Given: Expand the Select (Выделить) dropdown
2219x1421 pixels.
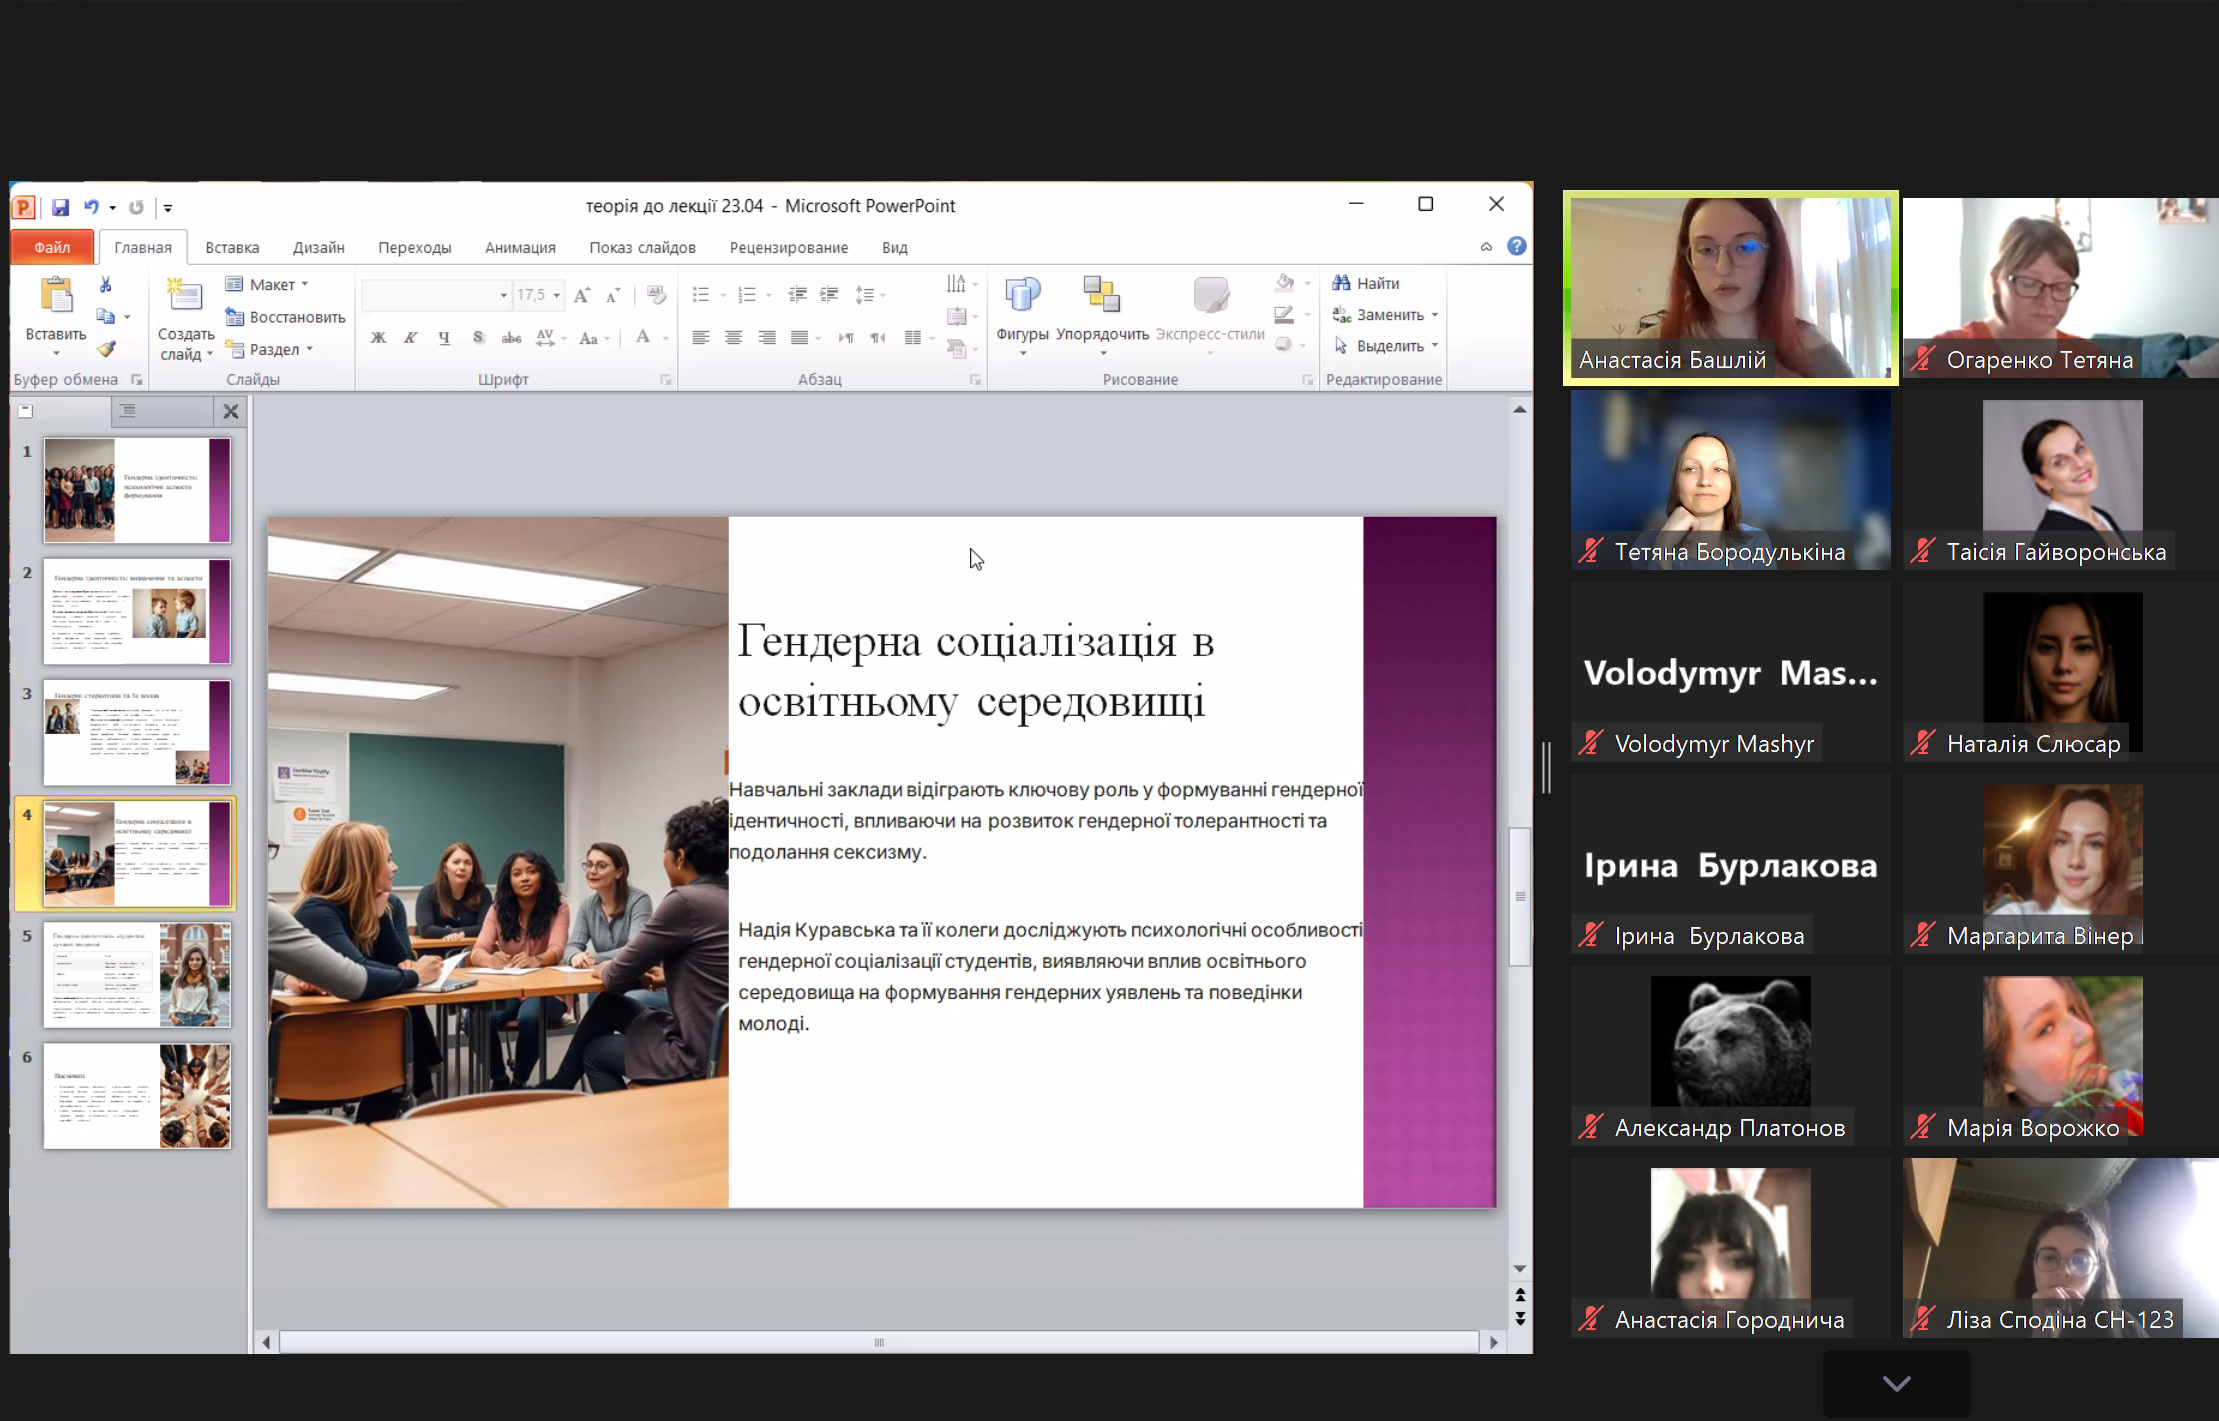Looking at the screenshot, I should 1435,346.
